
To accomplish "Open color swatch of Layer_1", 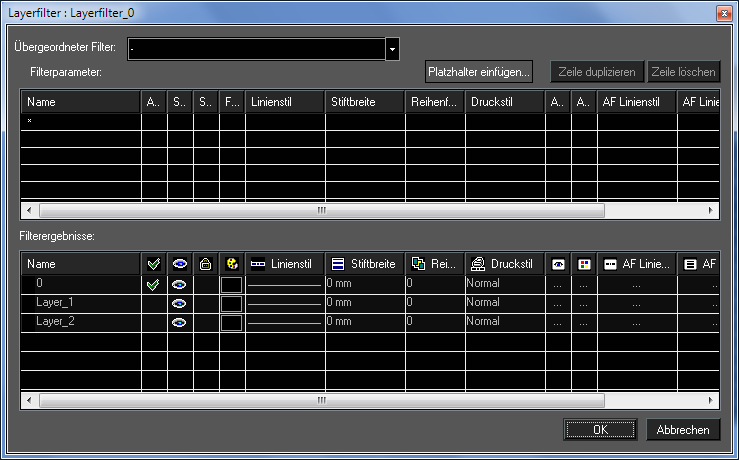I will (231, 304).
